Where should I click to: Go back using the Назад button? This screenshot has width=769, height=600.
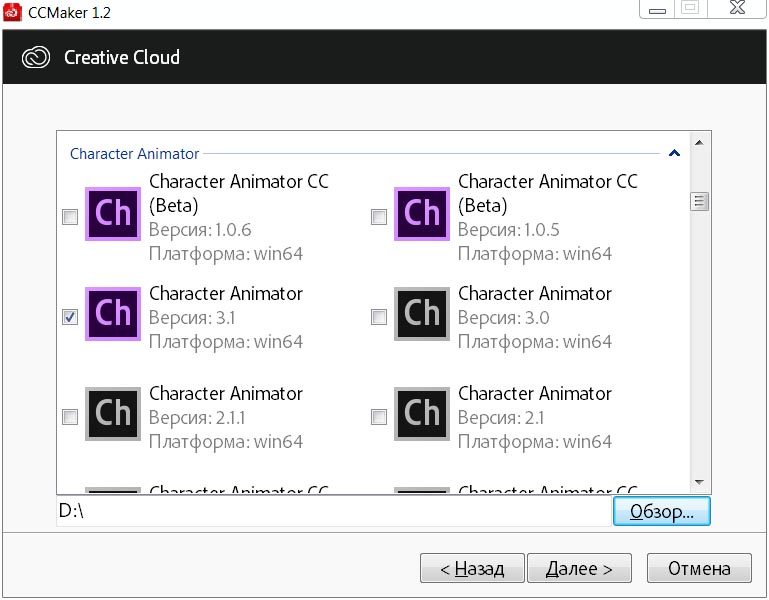tap(472, 568)
